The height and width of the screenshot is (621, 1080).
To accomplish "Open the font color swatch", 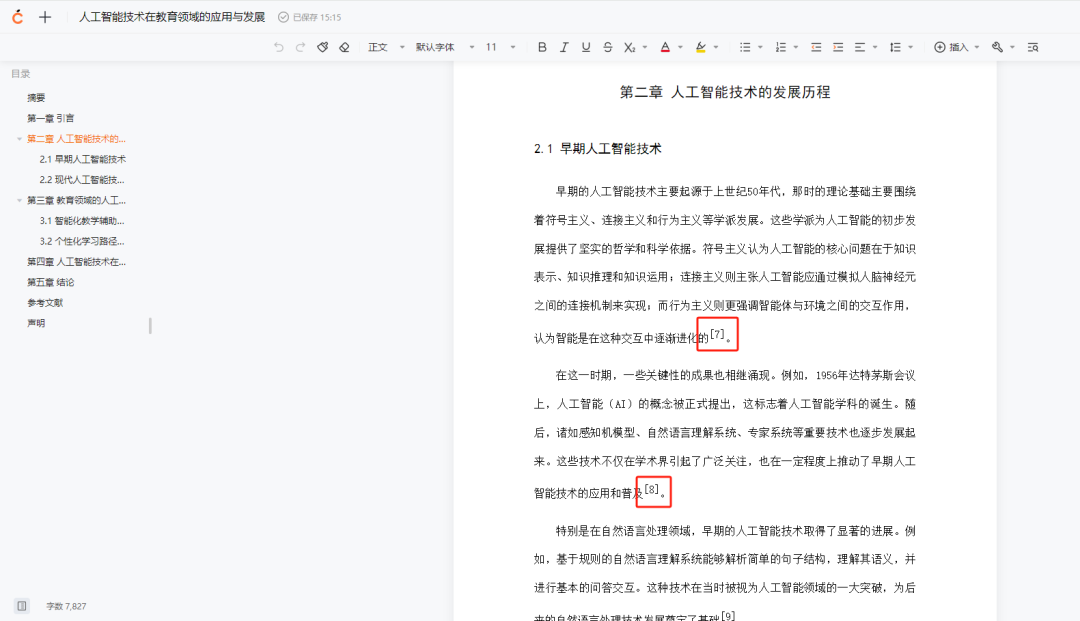I will (x=664, y=47).
